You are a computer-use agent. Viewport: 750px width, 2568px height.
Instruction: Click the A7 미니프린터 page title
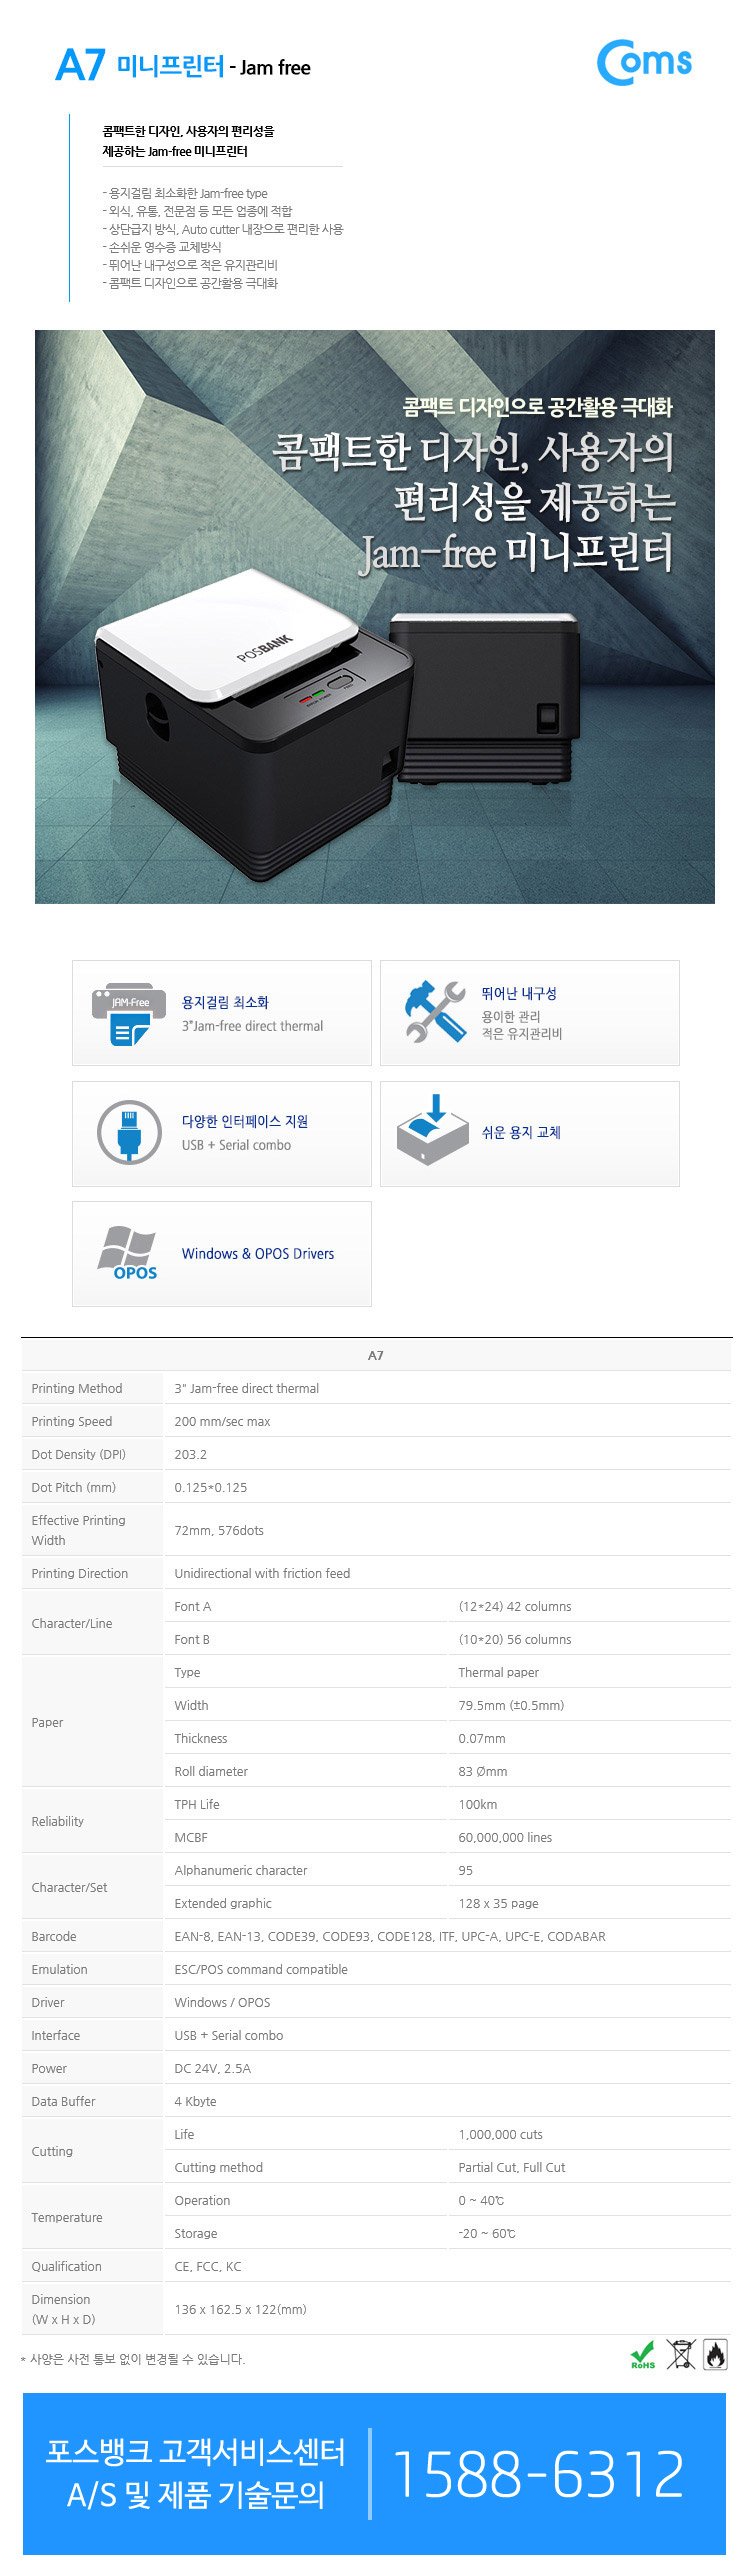pos(183,66)
